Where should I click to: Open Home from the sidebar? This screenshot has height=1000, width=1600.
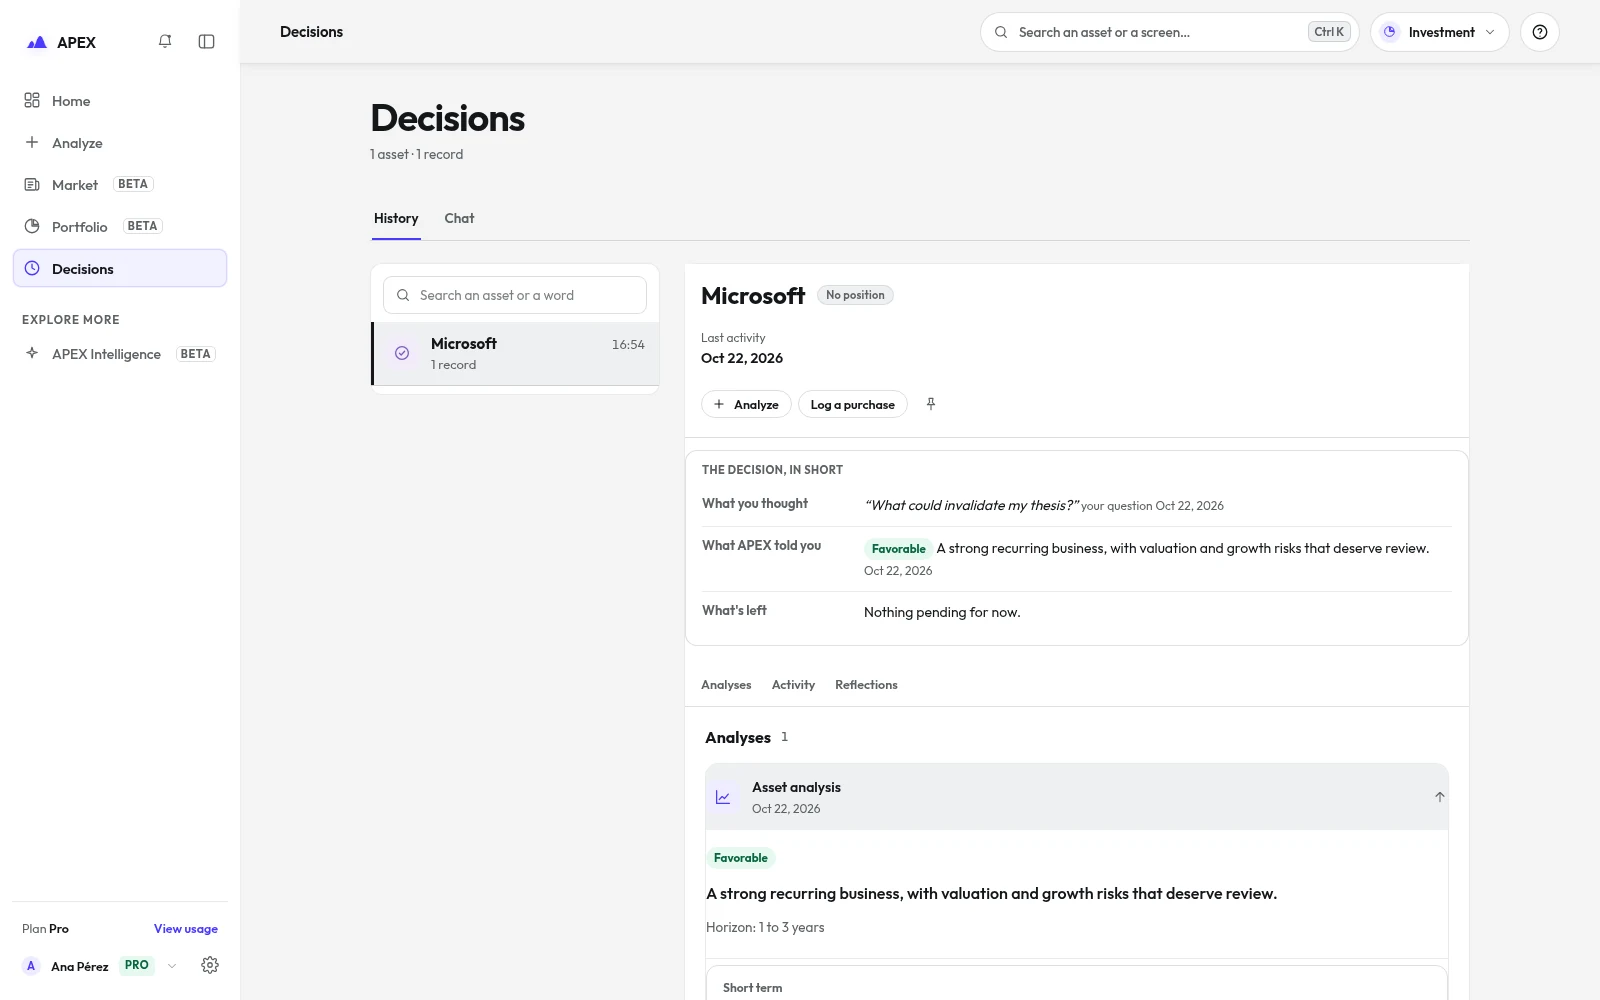(120, 101)
